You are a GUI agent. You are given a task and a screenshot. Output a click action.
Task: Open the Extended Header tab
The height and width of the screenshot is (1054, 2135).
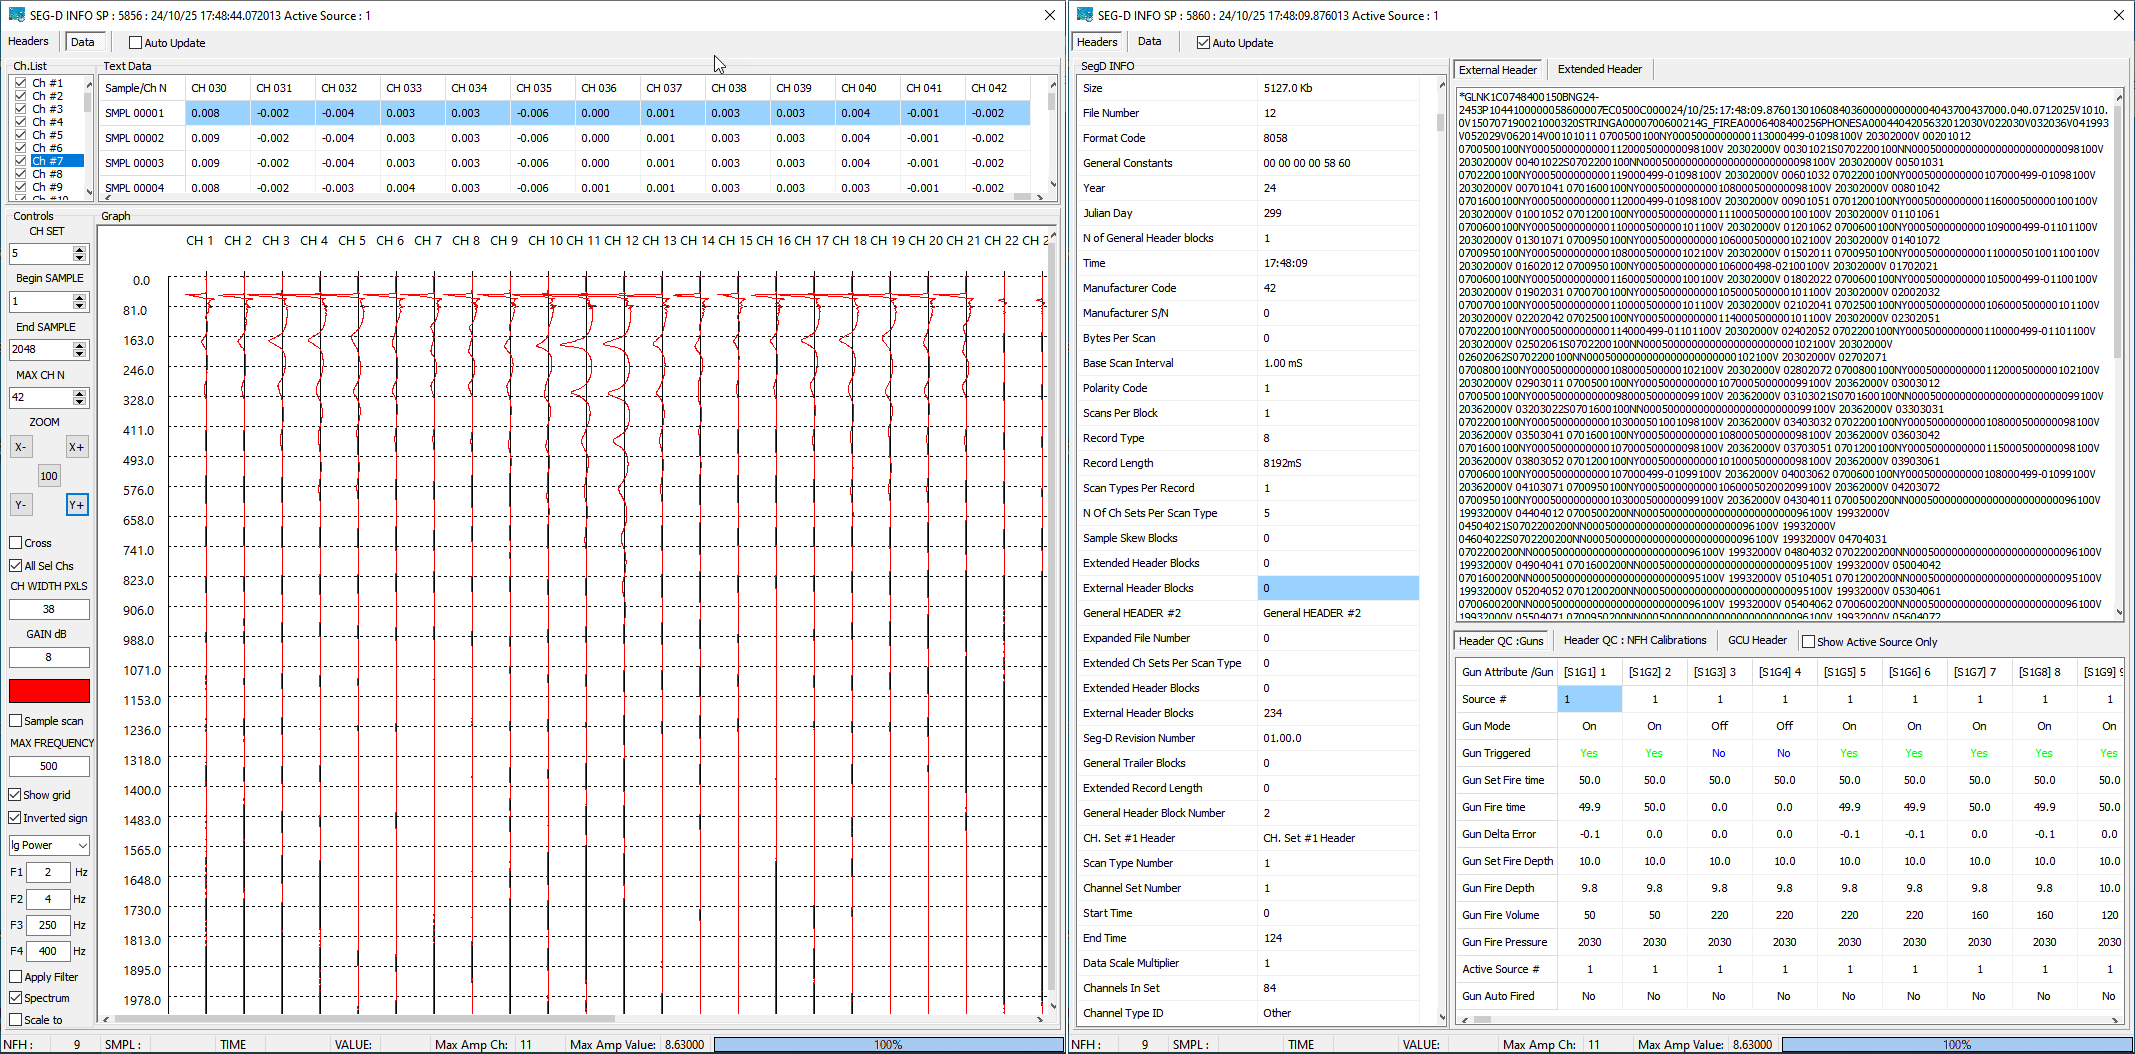click(1599, 70)
